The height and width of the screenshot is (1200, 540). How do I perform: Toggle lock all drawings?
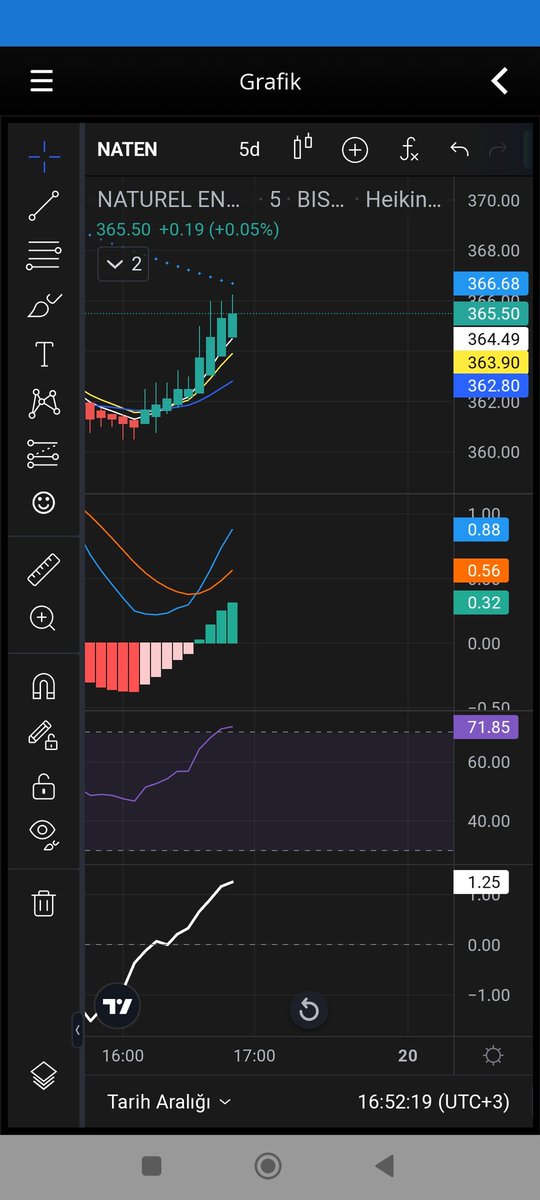[x=43, y=787]
